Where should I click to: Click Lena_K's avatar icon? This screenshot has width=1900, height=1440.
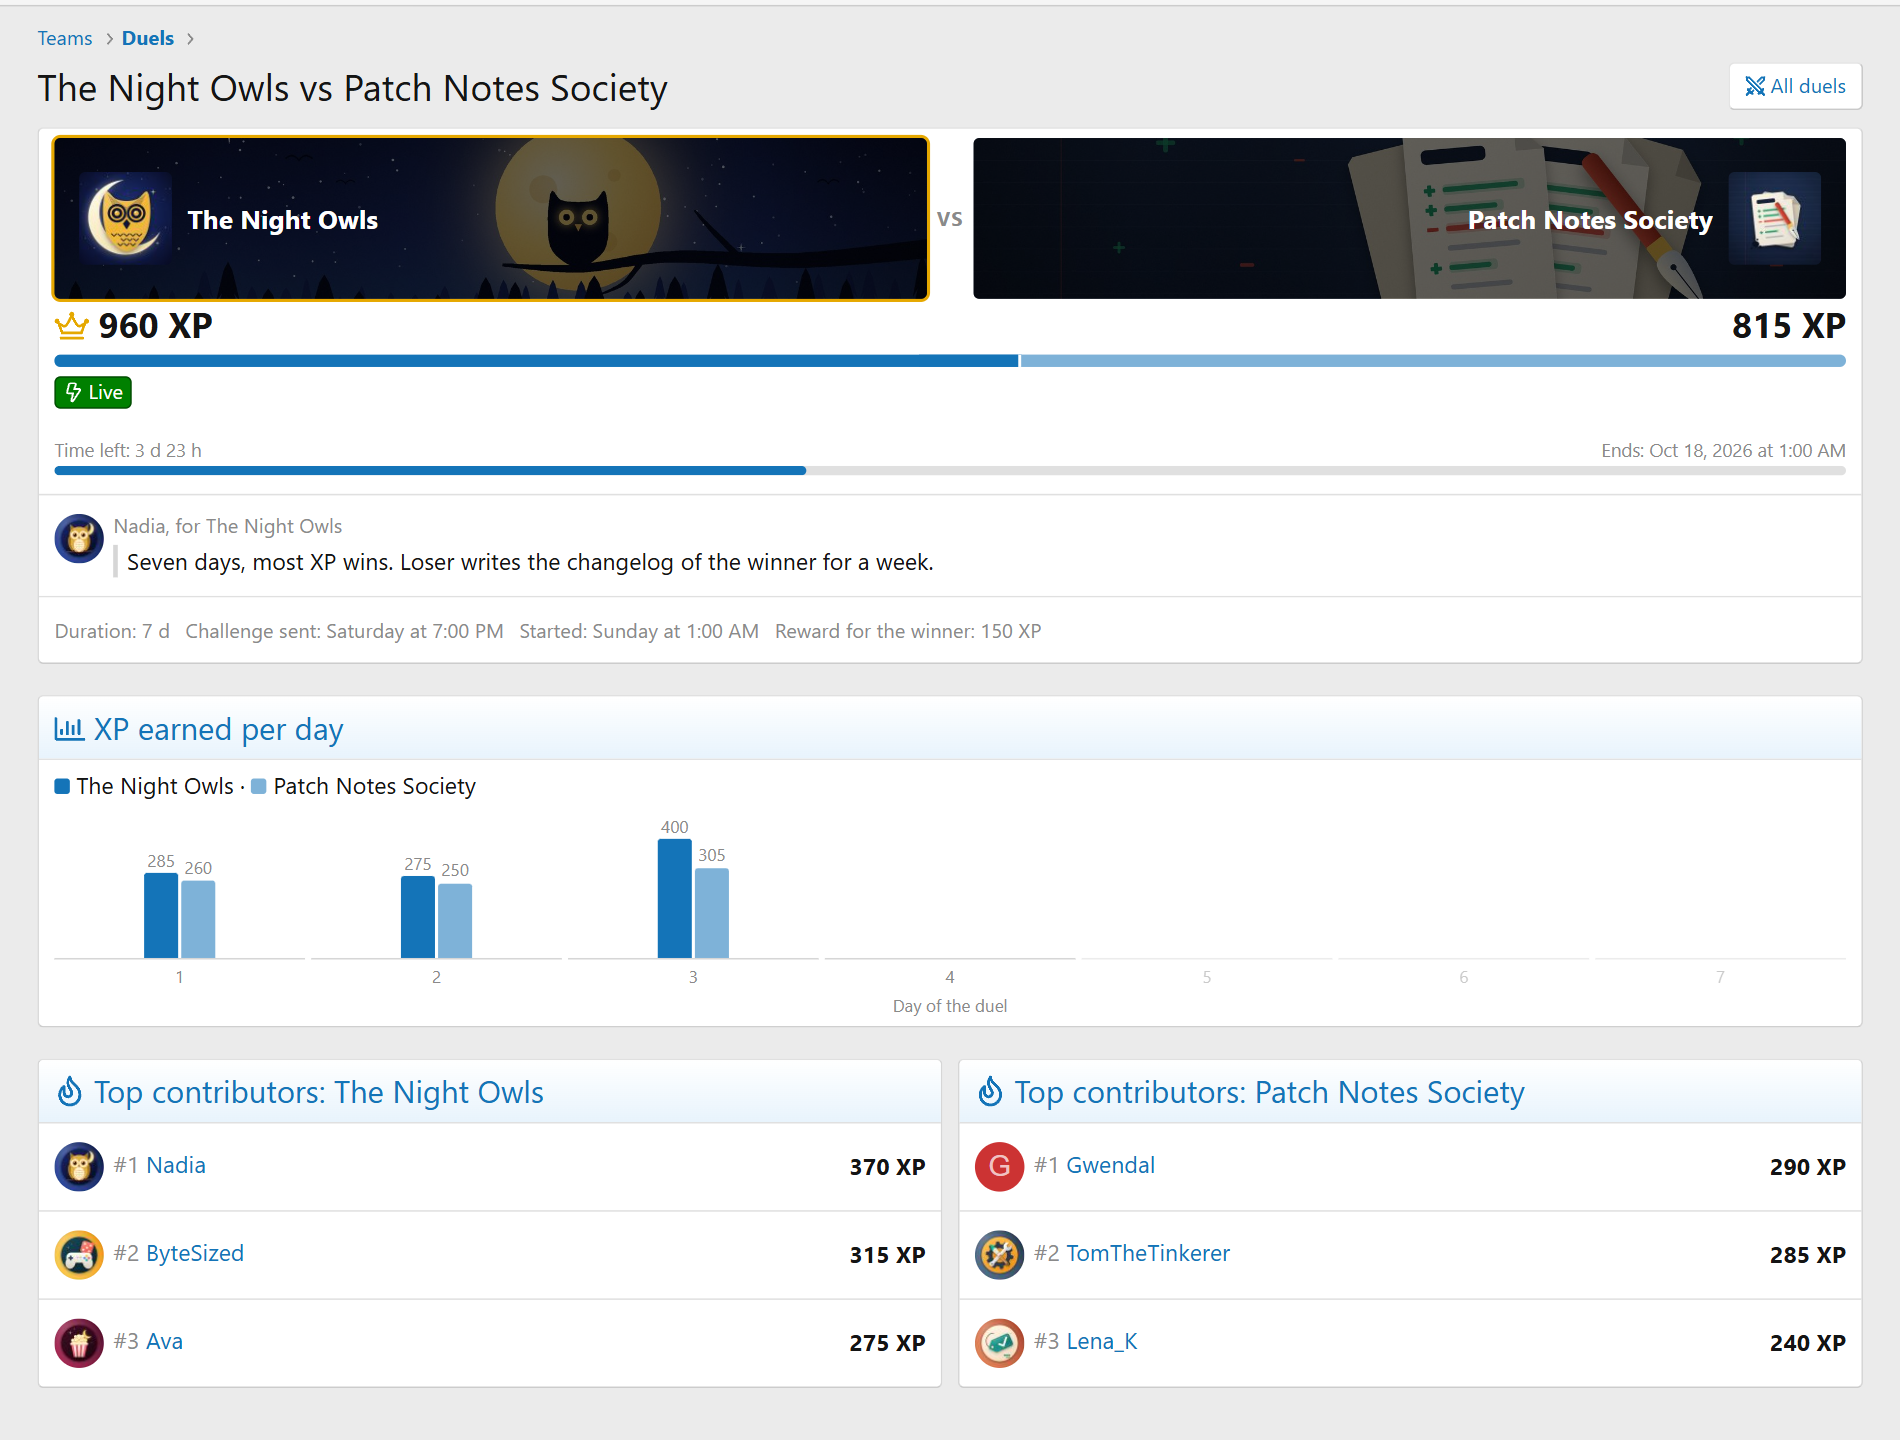(x=999, y=1343)
